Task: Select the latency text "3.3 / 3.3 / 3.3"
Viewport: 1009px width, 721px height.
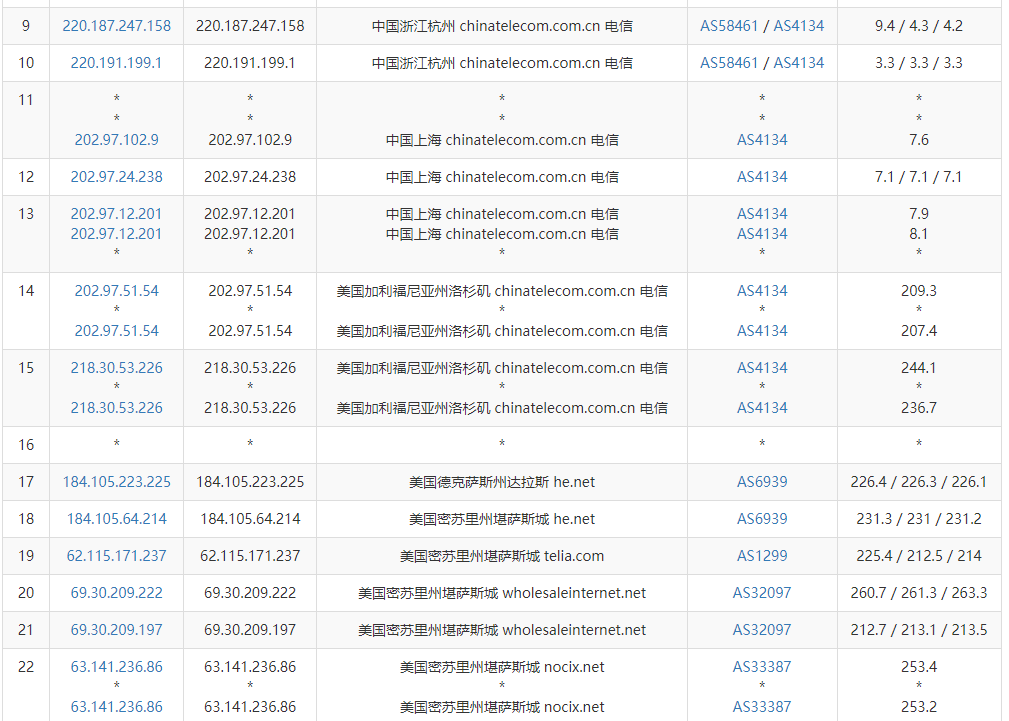Action: (x=919, y=63)
